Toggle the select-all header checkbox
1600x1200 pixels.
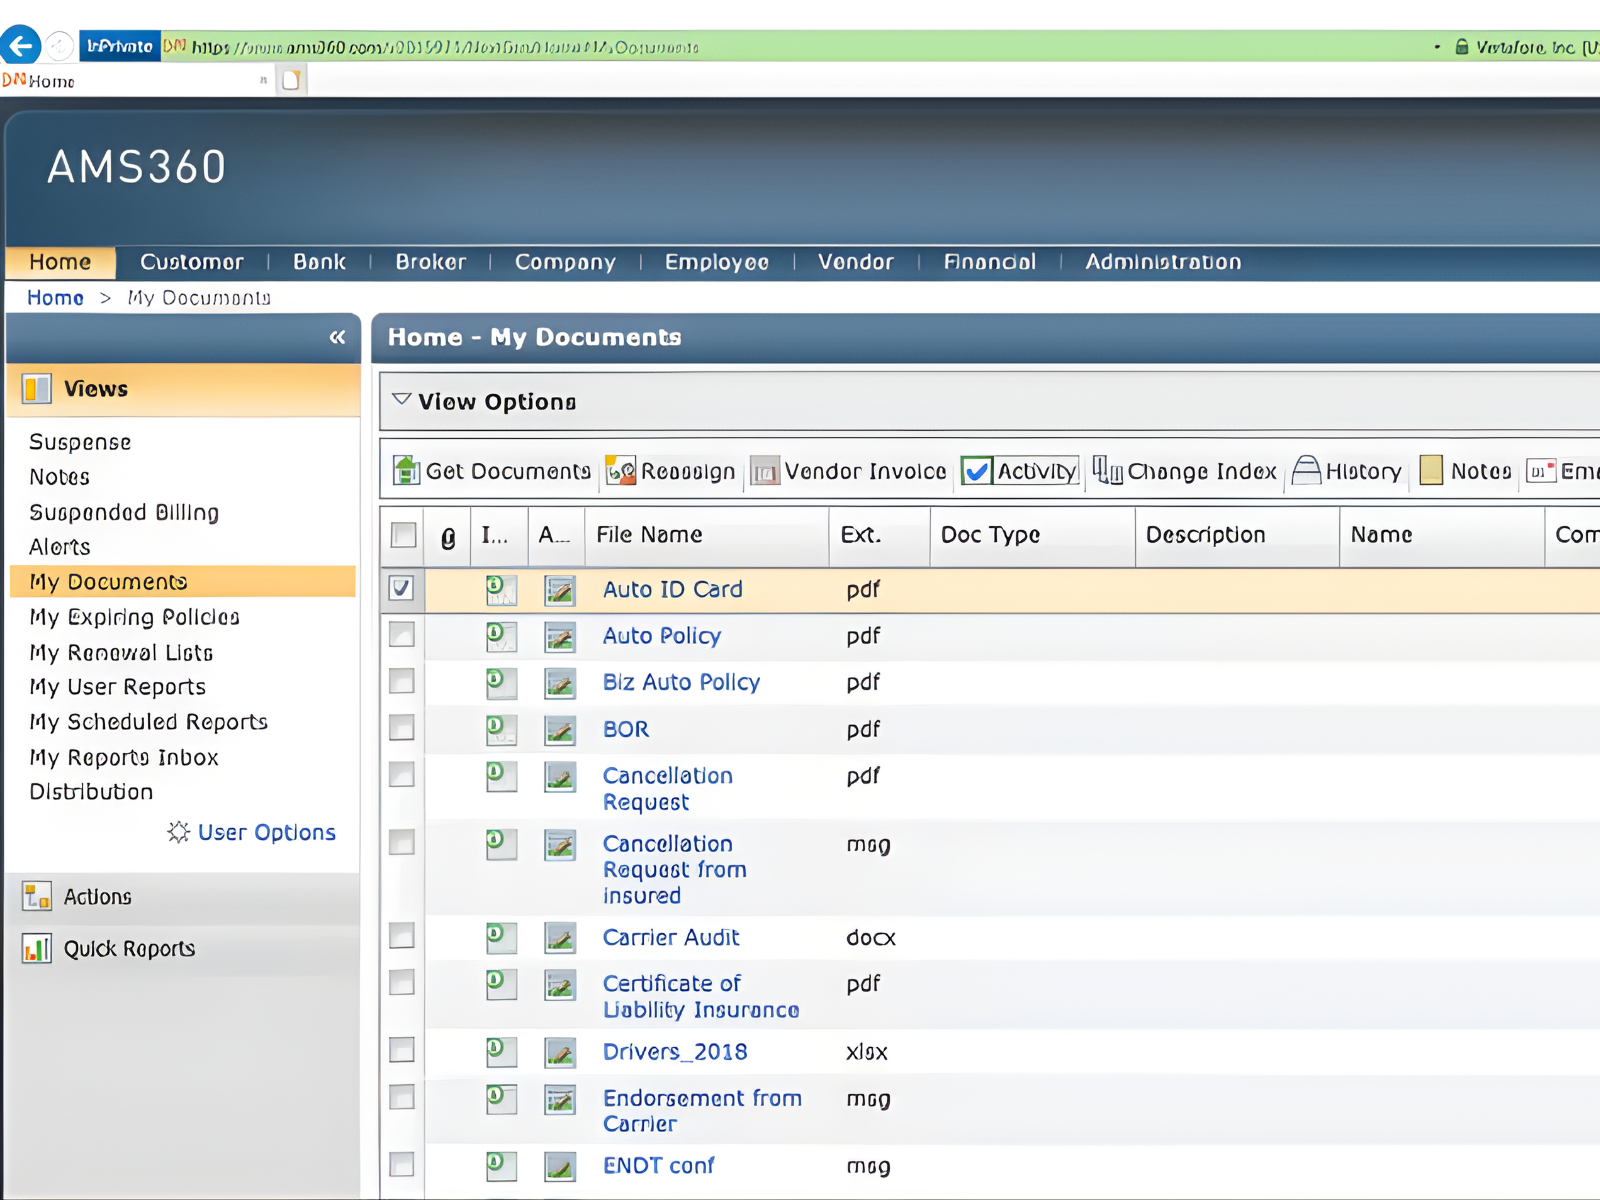pos(404,536)
